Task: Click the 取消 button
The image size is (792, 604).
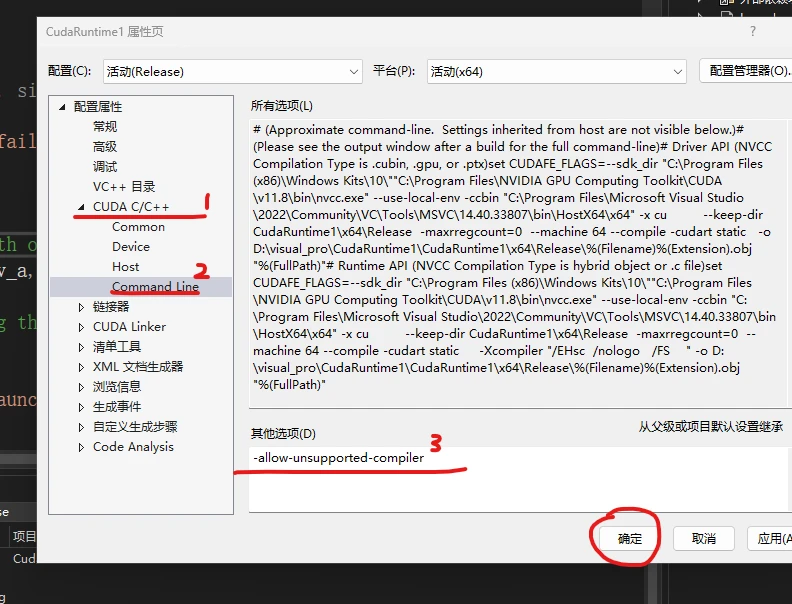Action: [704, 538]
